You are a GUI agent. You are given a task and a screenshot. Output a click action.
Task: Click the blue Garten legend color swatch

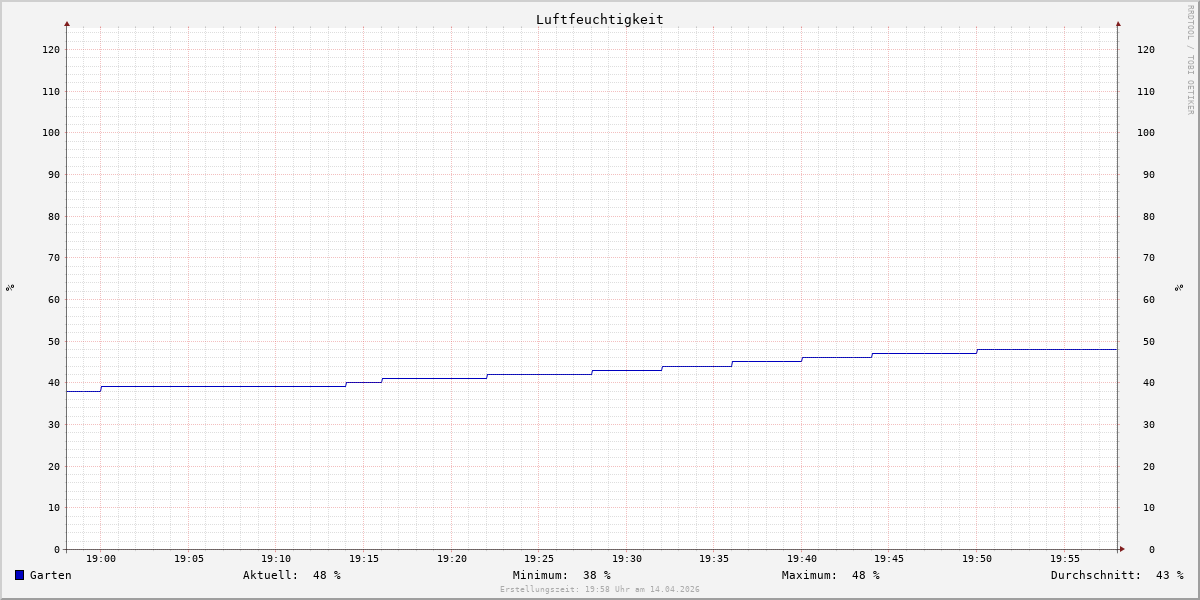tap(19, 575)
